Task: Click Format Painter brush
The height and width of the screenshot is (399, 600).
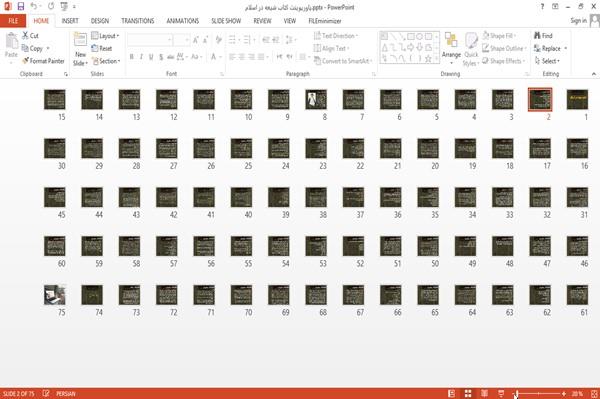Action: click(43, 61)
